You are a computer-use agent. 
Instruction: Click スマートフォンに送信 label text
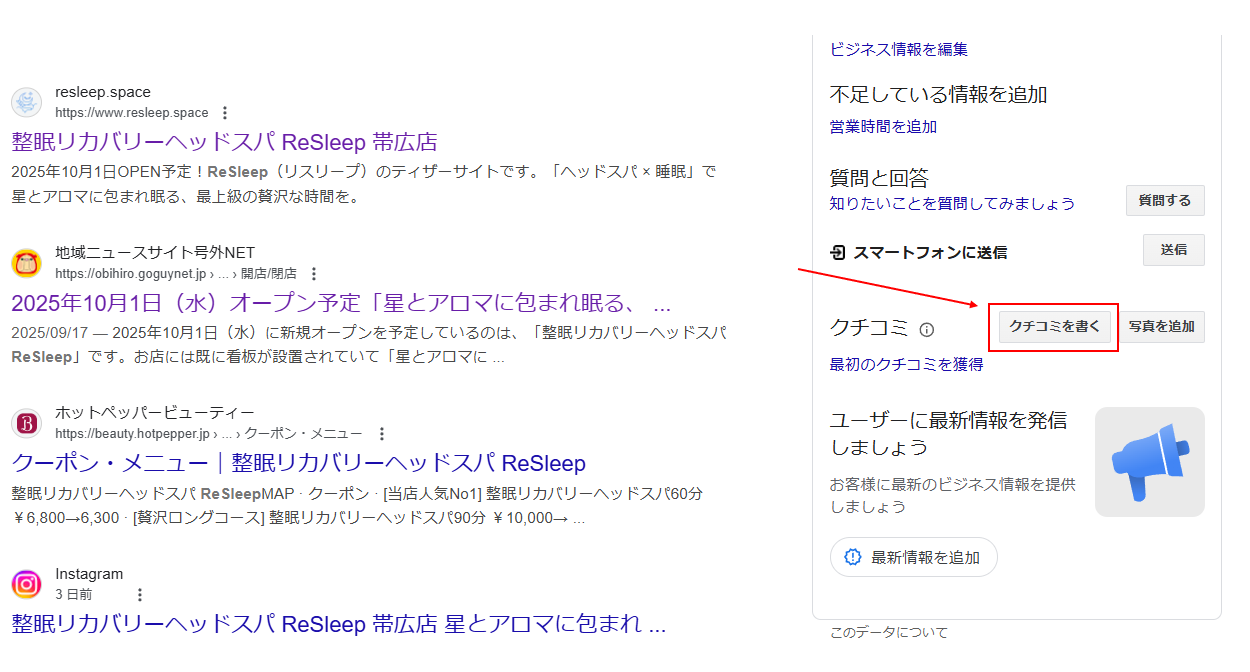click(930, 253)
